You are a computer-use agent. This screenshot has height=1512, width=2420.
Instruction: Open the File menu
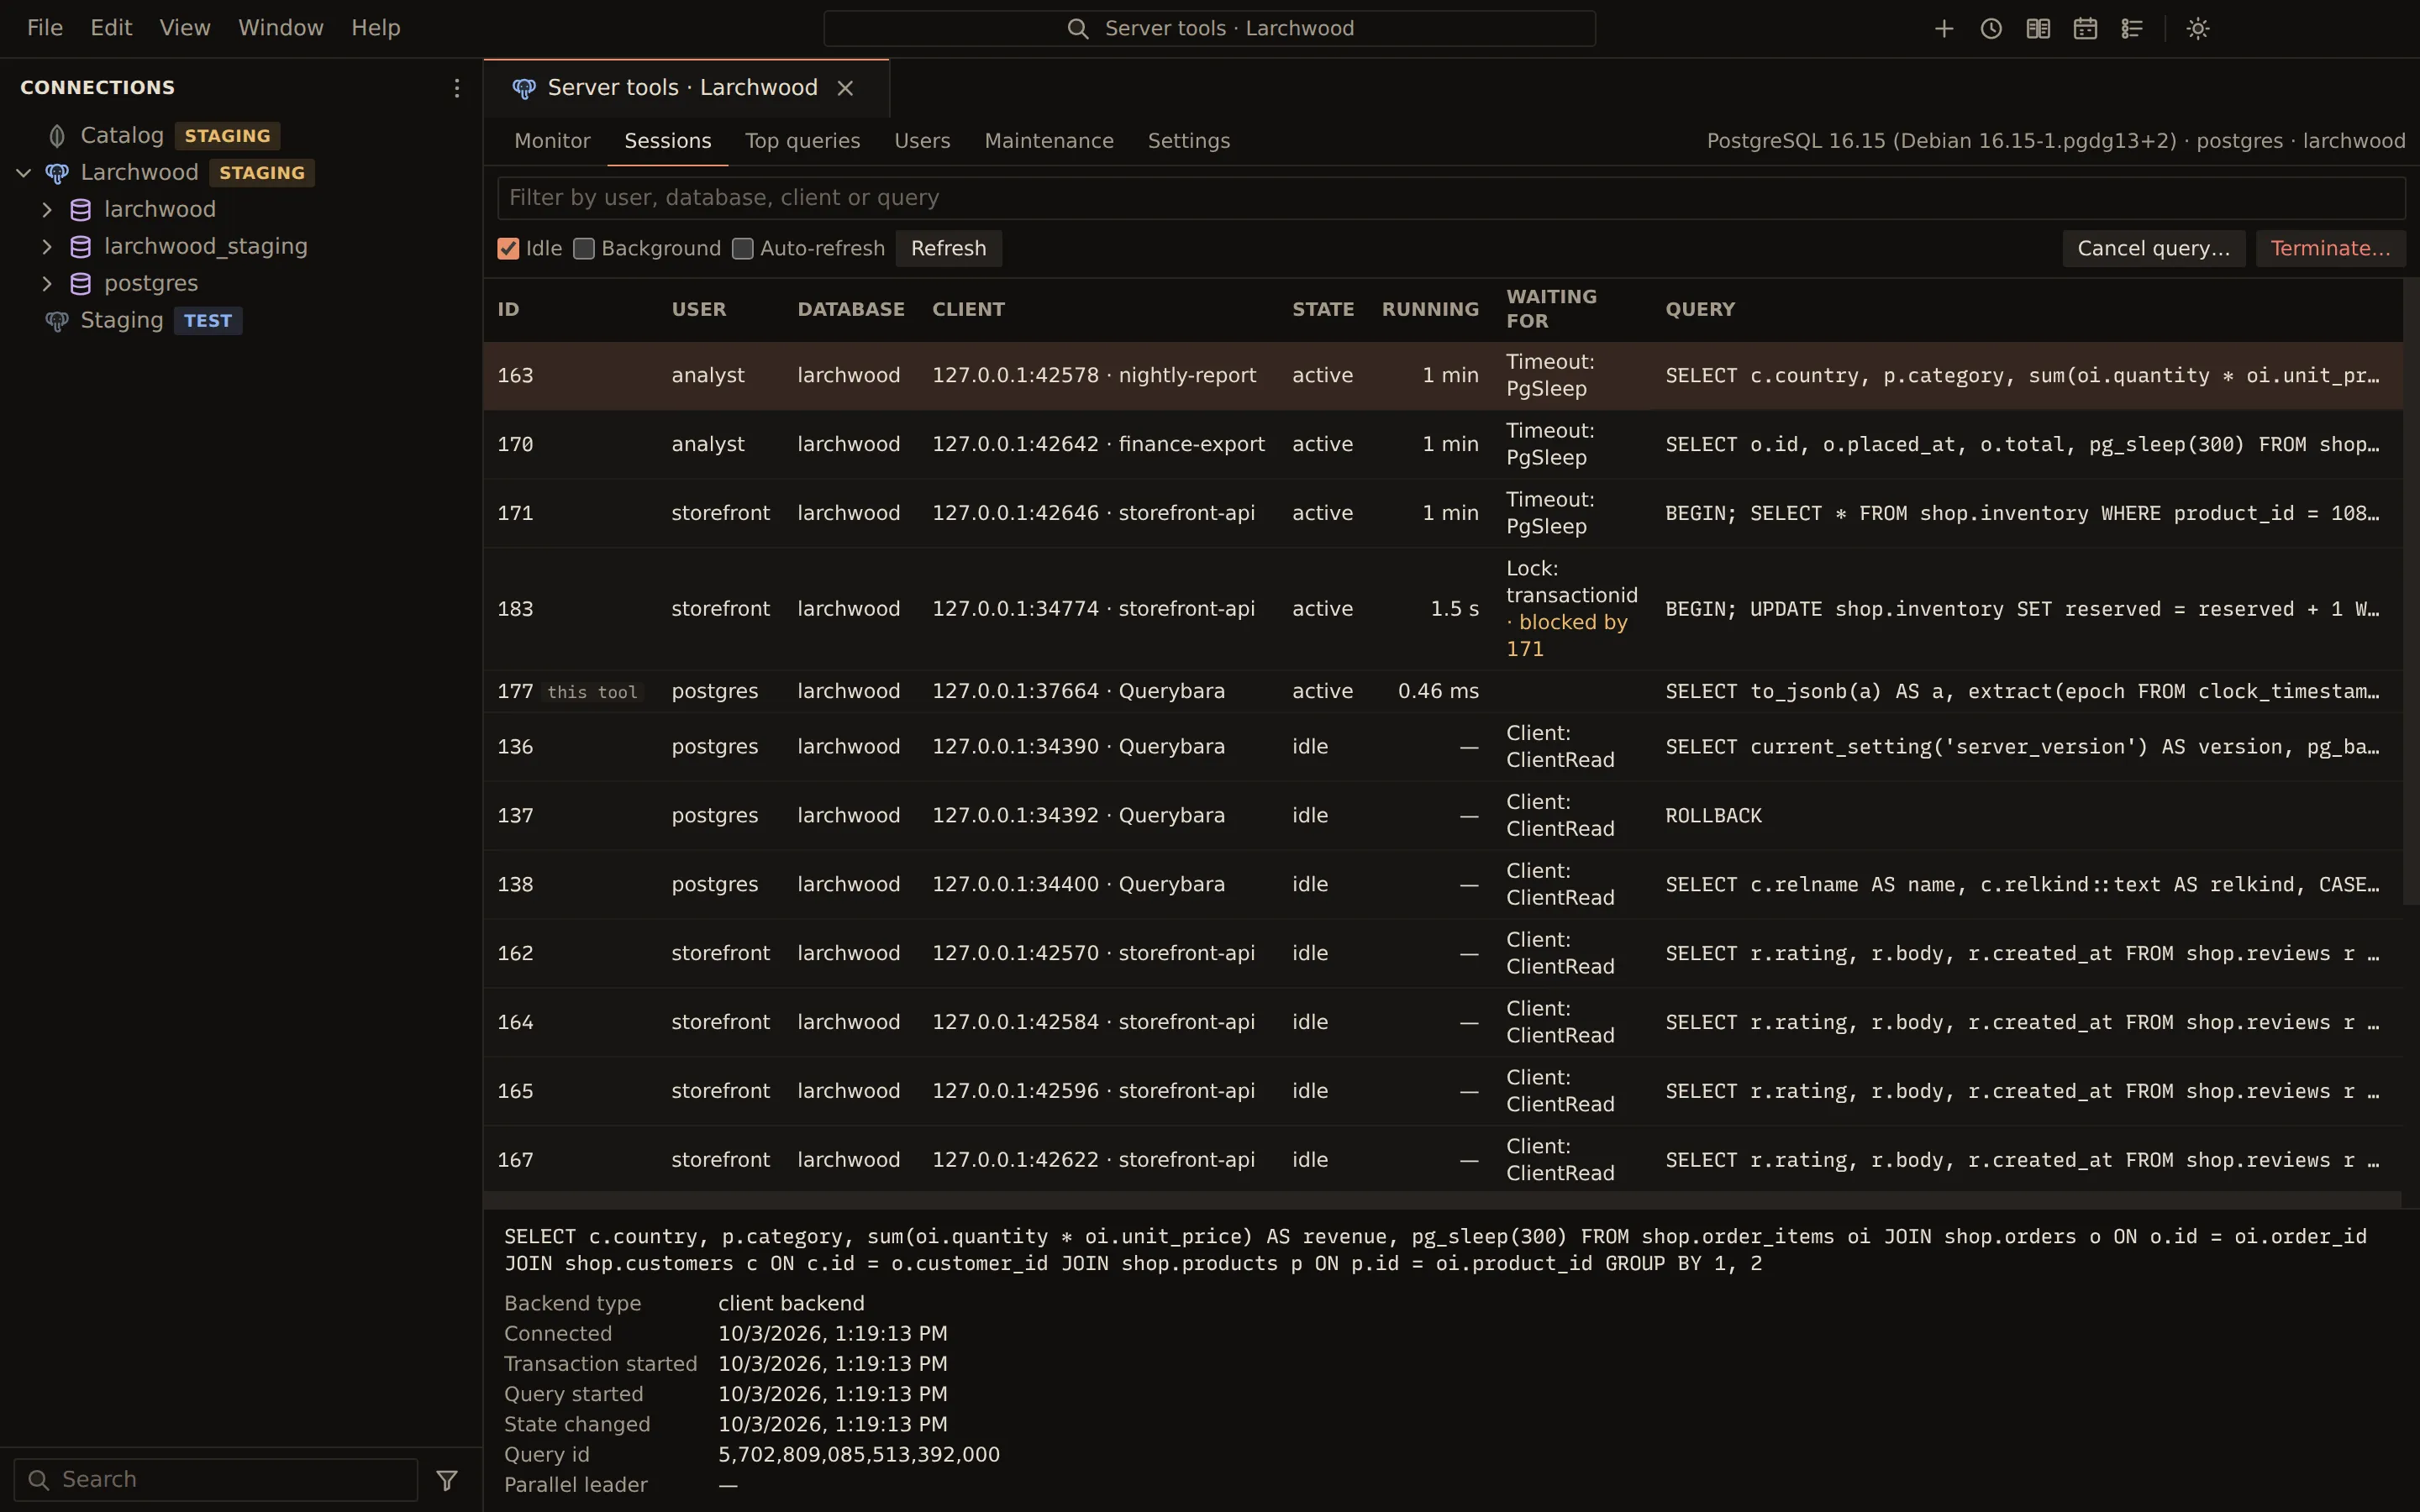(45, 28)
